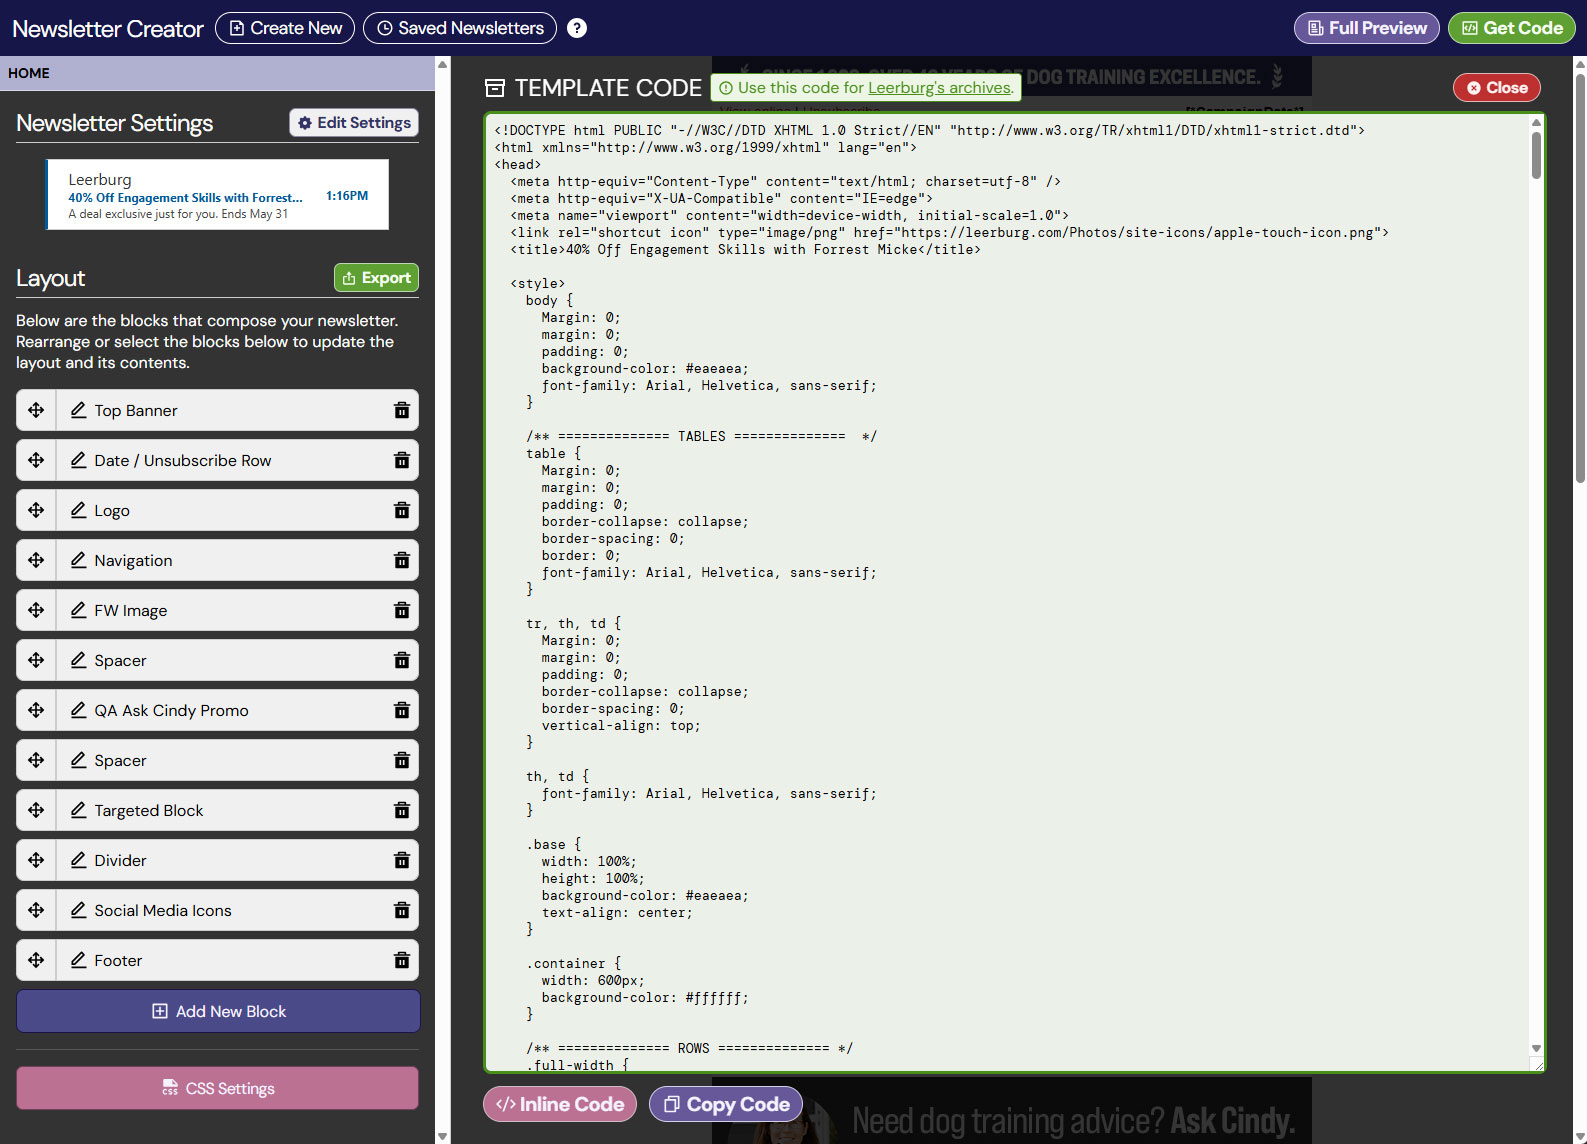Open Edit Settings for the newsletter
Screen dimensions: 1587x1144
point(354,122)
